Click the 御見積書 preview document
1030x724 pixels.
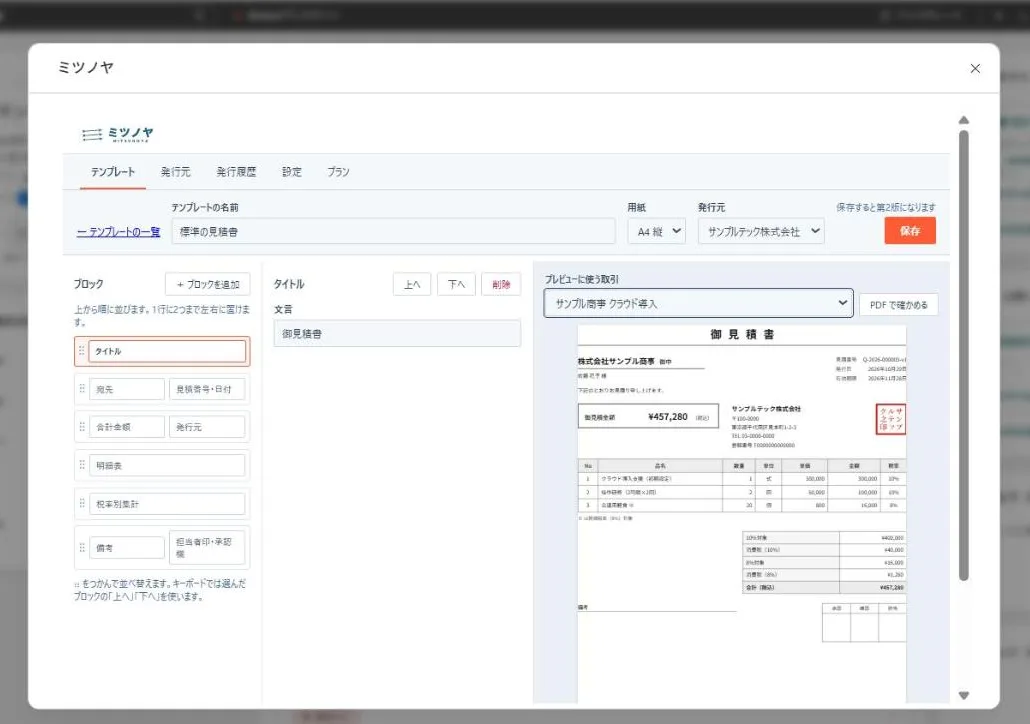tap(742, 514)
